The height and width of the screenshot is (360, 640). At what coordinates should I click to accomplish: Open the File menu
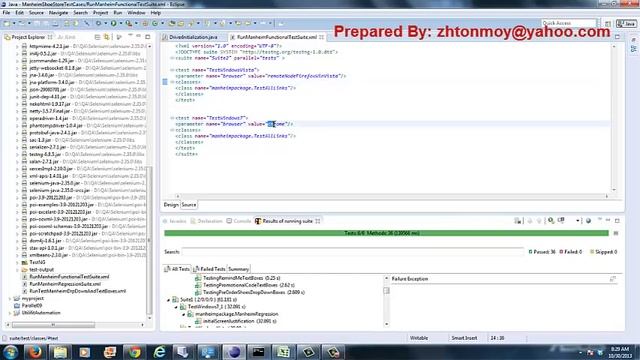[7, 13]
